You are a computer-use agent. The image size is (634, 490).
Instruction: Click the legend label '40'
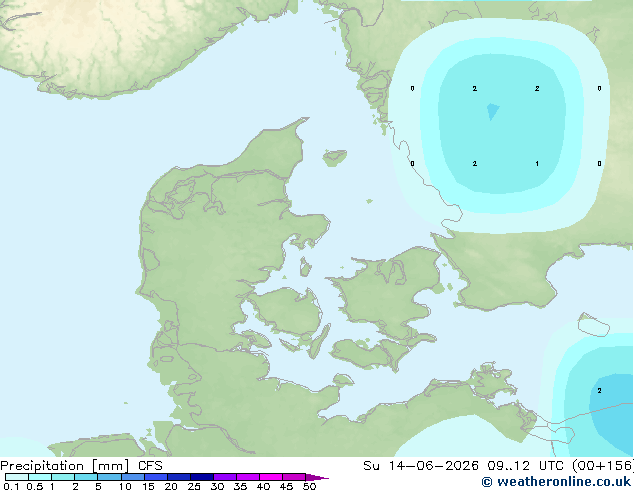pyautogui.click(x=263, y=486)
